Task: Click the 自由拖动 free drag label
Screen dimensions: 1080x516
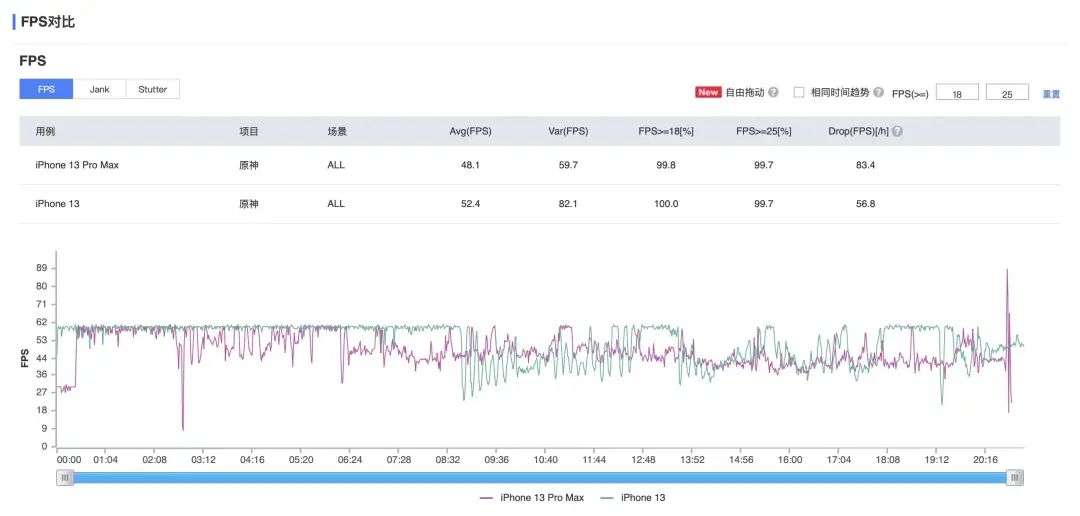Action: point(744,92)
